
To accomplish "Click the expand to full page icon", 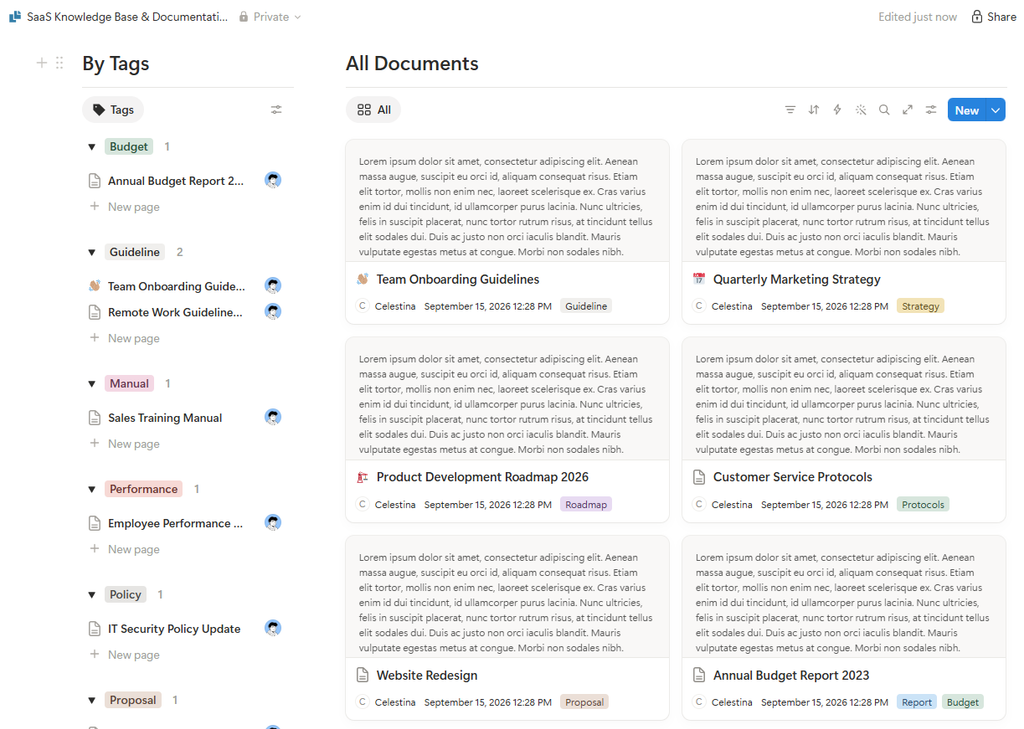I will [908, 110].
